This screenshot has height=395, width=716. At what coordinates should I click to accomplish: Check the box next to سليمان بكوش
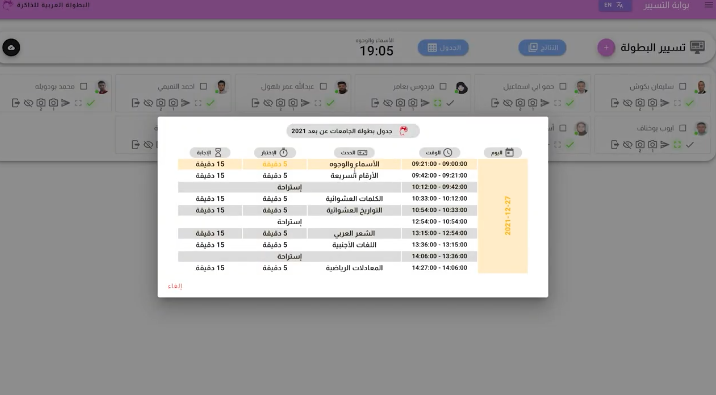[682, 86]
